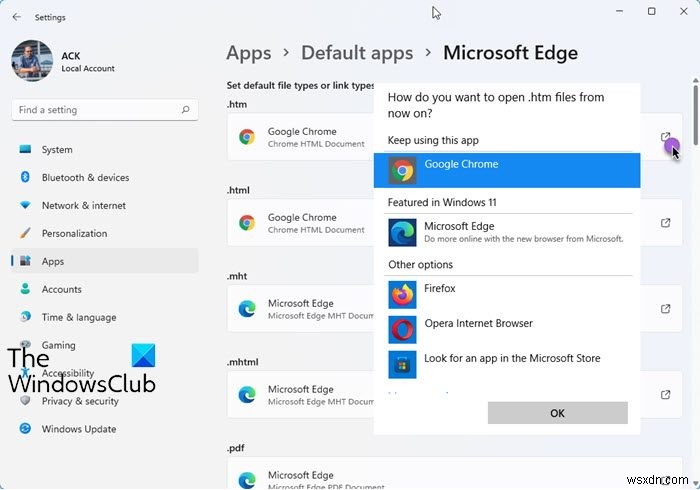Select Look for an app in Microsoft Store

pyautogui.click(x=508, y=364)
